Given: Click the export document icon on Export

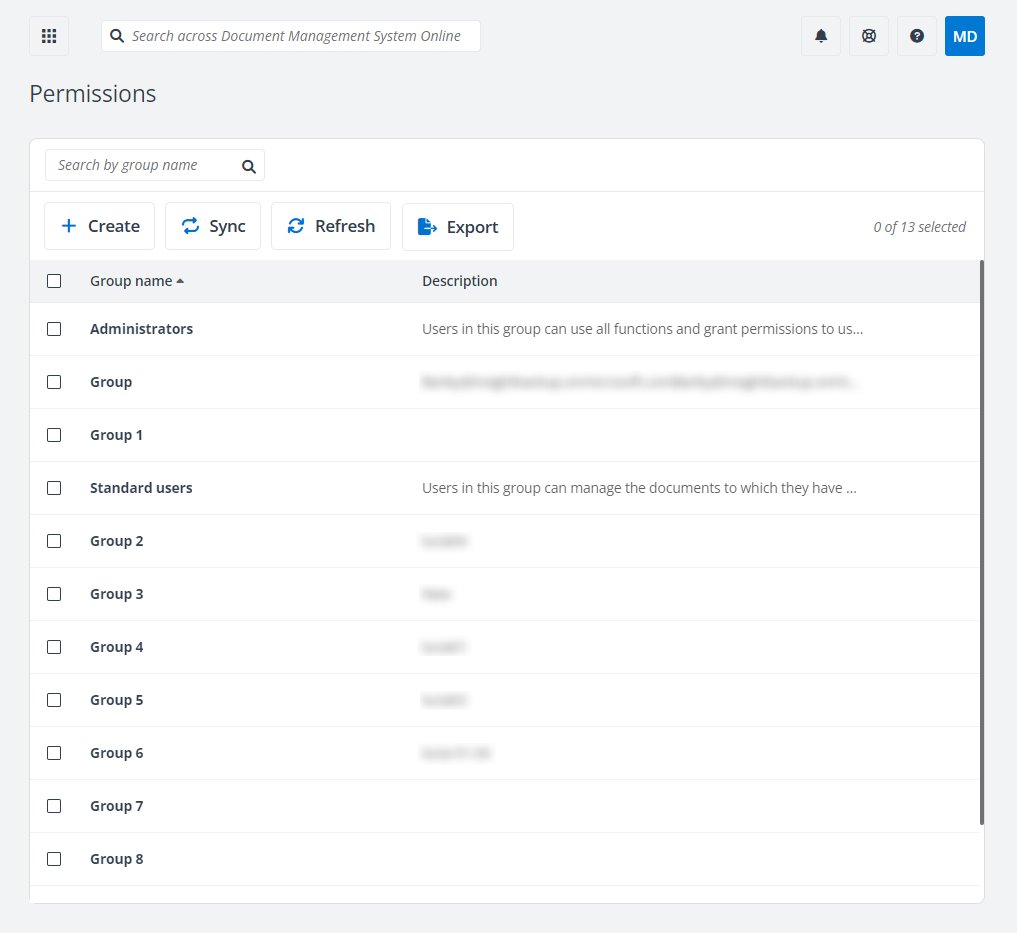Looking at the screenshot, I should [x=426, y=227].
